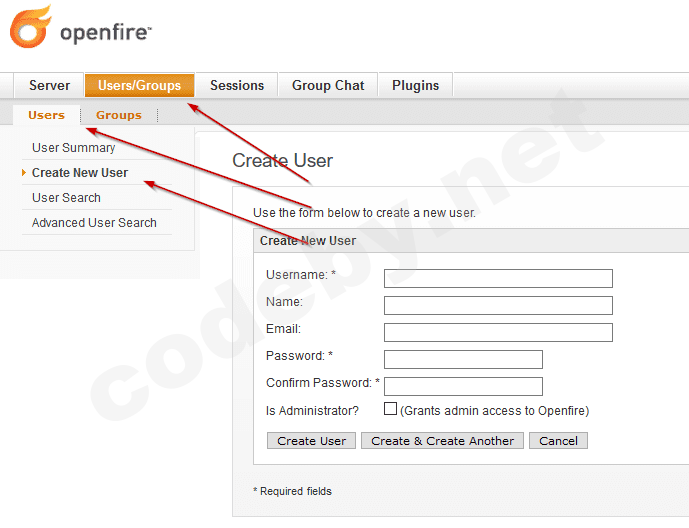Click the Openfire flame logo
The width and height of the screenshot is (689, 528).
[x=31, y=27]
